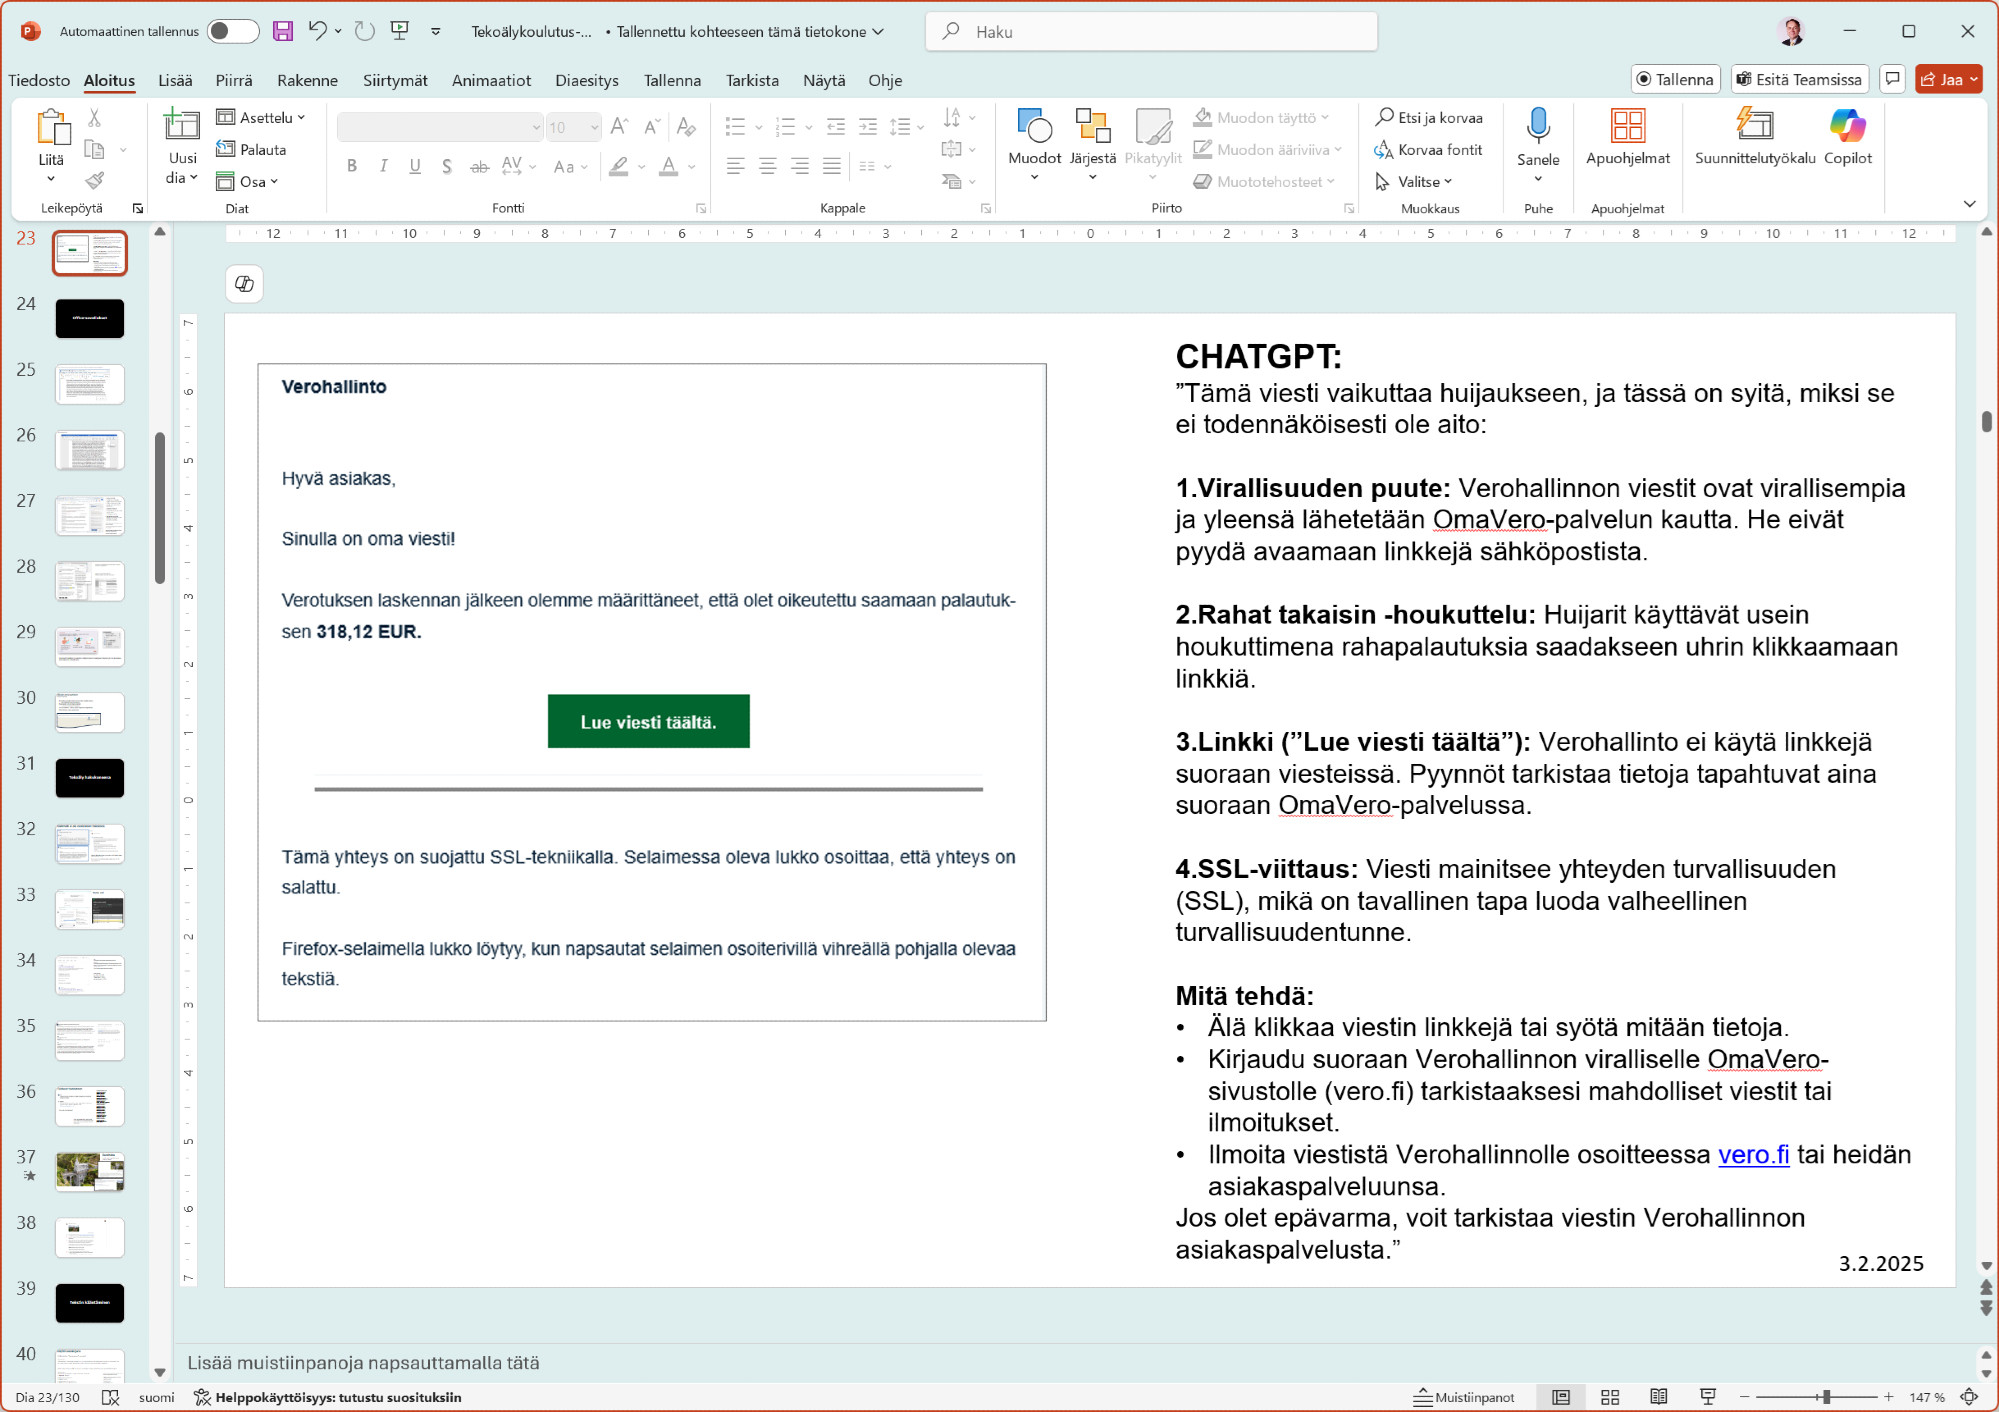Viewport: 1999px width, 1412px height.
Task: Open comments pane icon
Action: point(1892,79)
